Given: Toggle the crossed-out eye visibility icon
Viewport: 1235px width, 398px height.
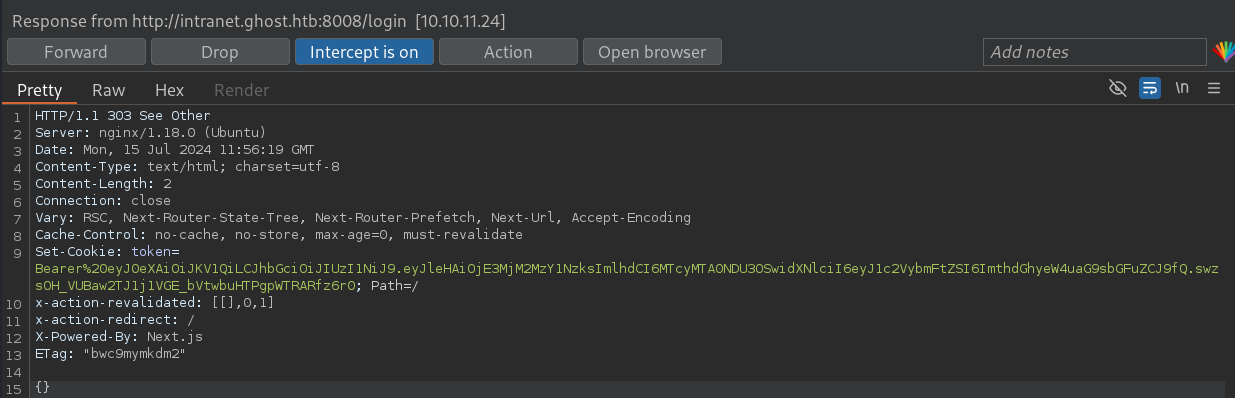Looking at the screenshot, I should (x=1118, y=89).
